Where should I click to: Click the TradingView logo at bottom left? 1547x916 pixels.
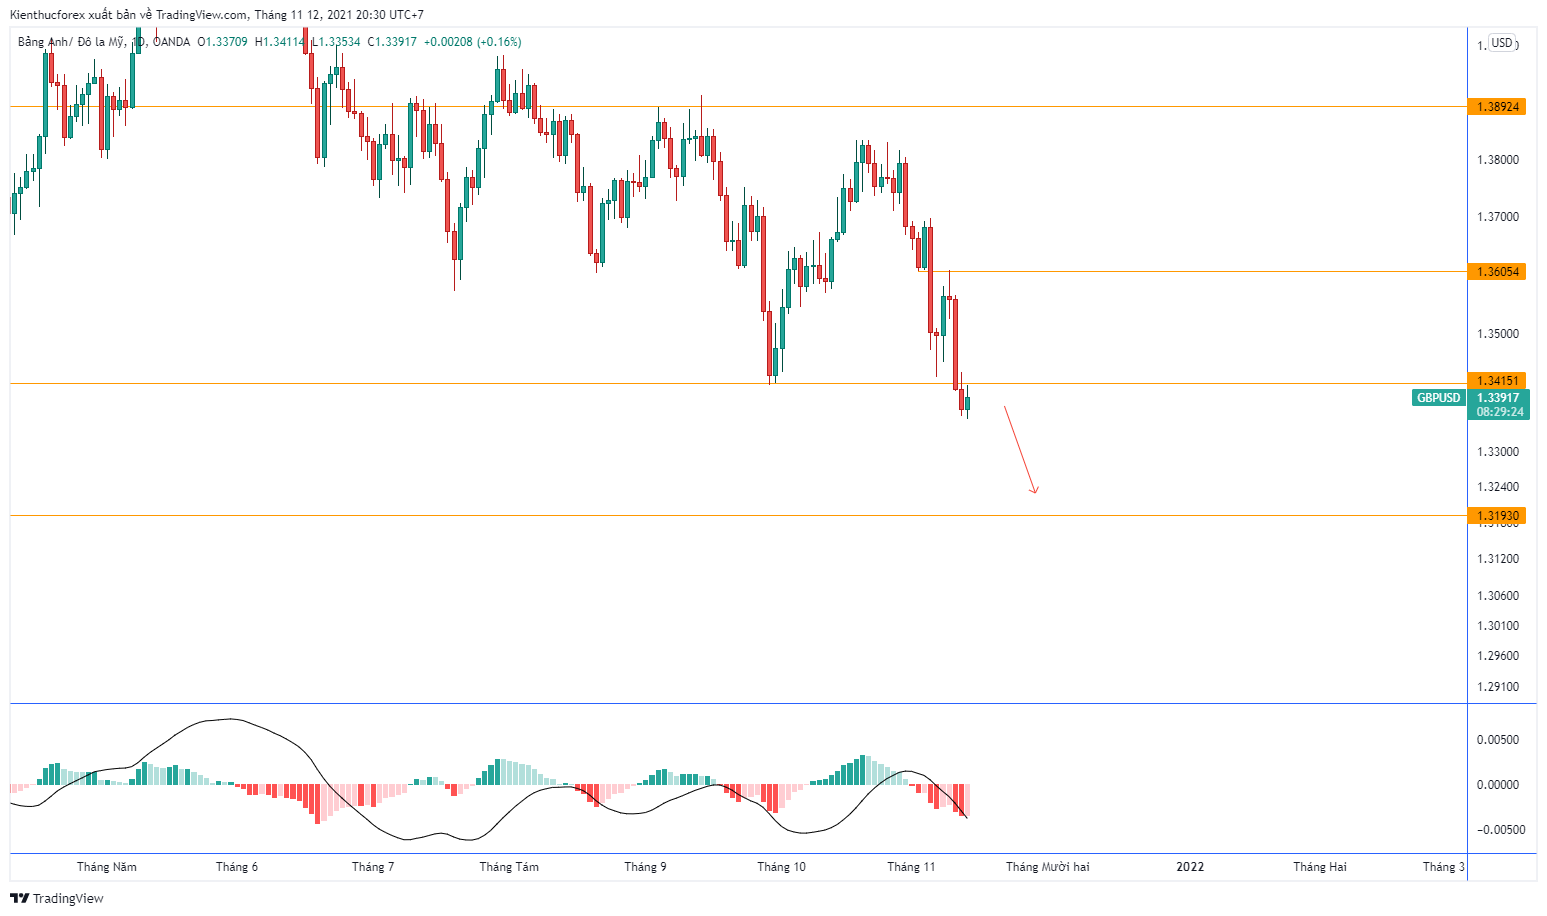pyautogui.click(x=57, y=898)
